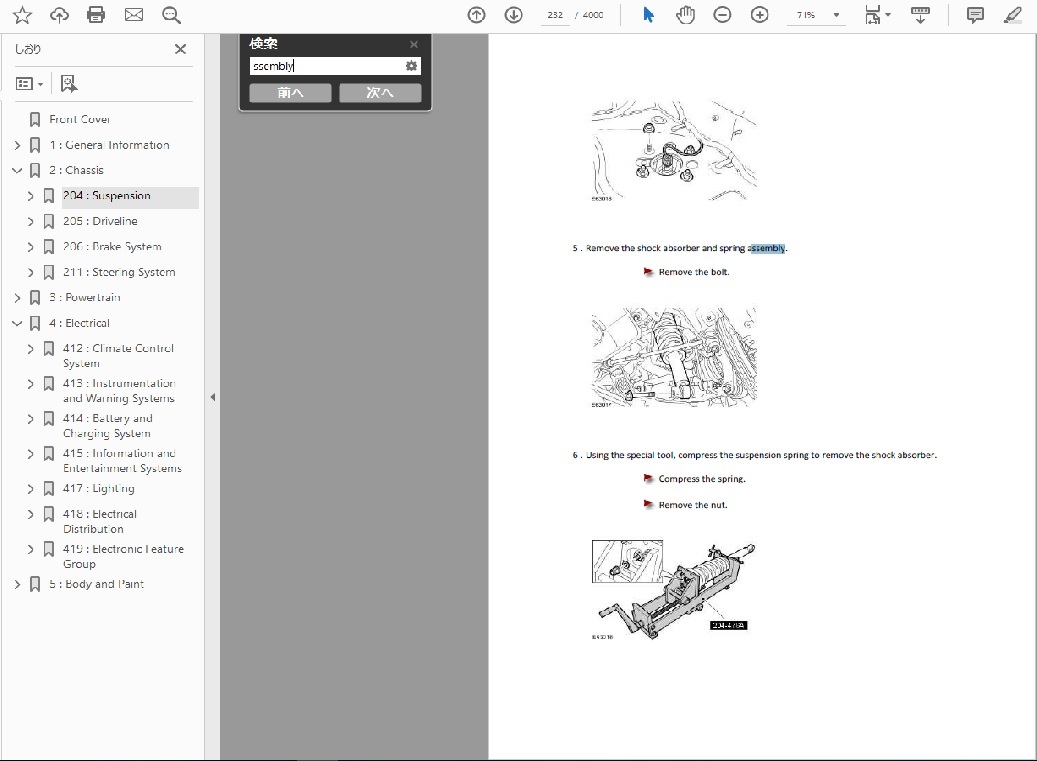Expand 413 : Instrumentation and Warning Systems
The height and width of the screenshot is (761, 1037).
[x=30, y=383]
